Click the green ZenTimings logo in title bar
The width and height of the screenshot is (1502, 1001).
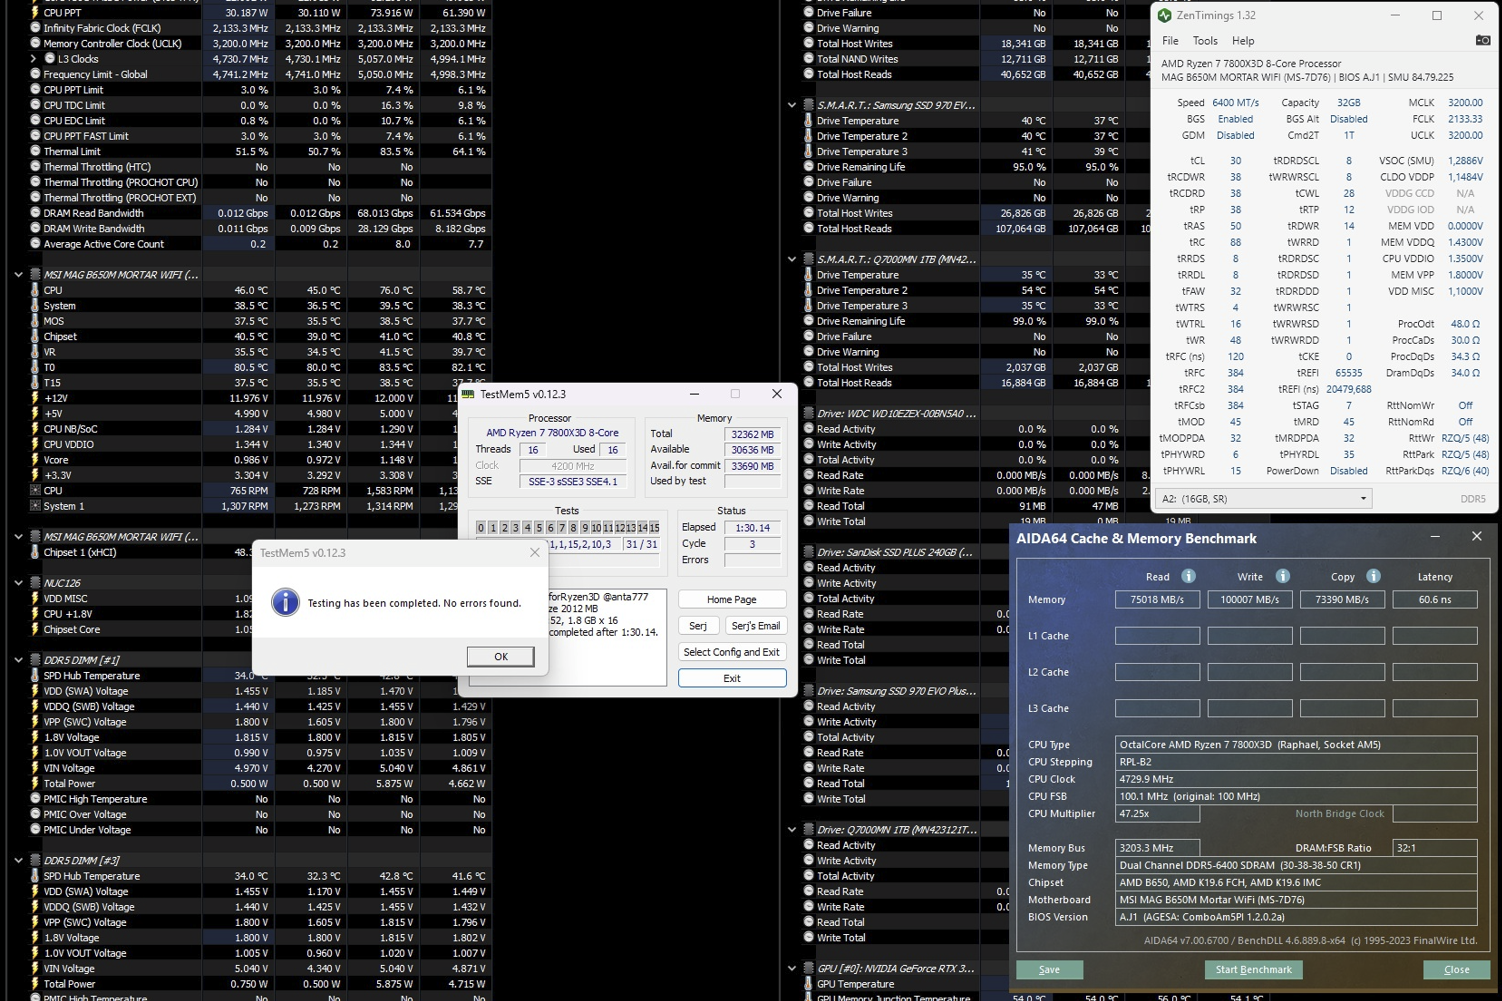point(1164,16)
